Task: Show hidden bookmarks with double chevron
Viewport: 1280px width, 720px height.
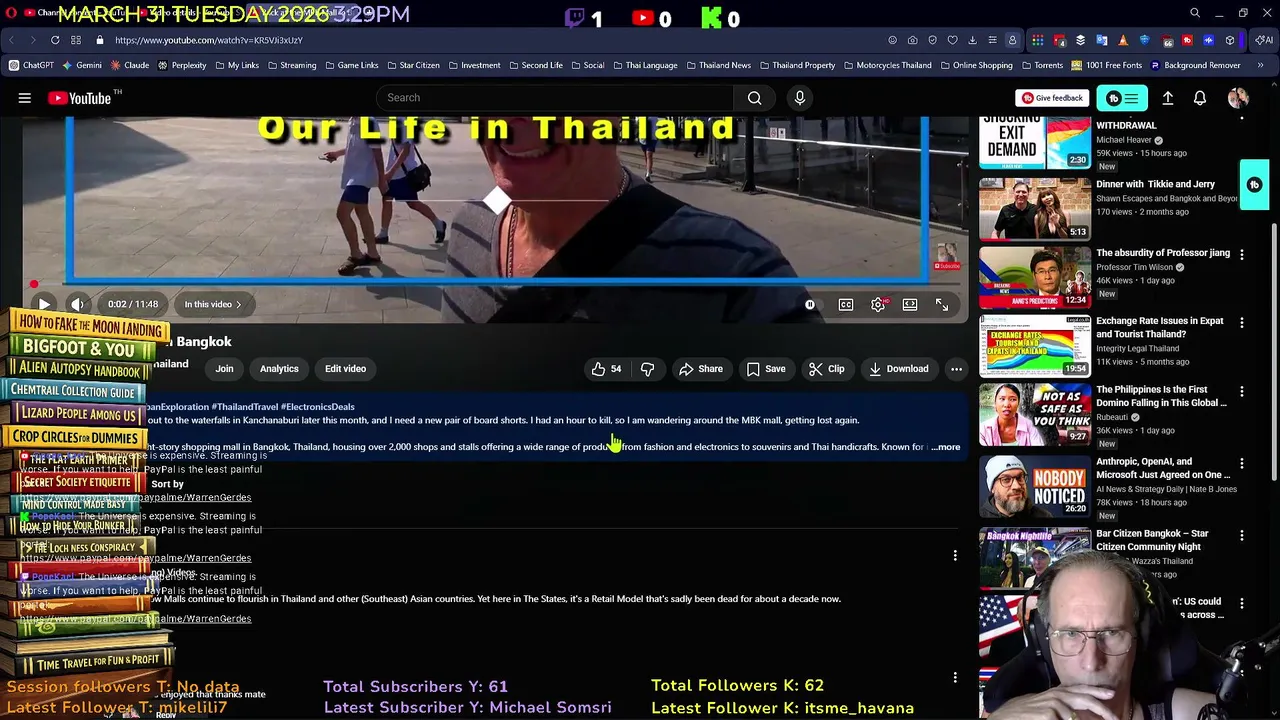Action: 1260,65
